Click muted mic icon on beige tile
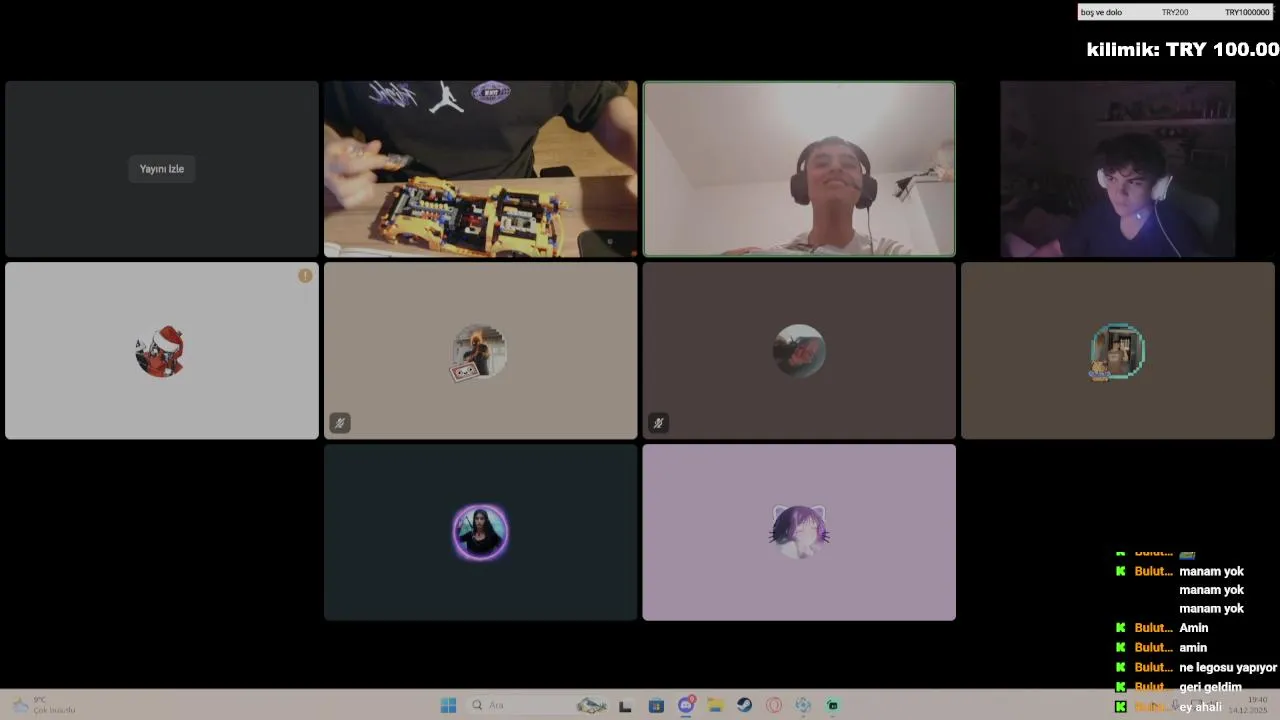 click(339, 423)
